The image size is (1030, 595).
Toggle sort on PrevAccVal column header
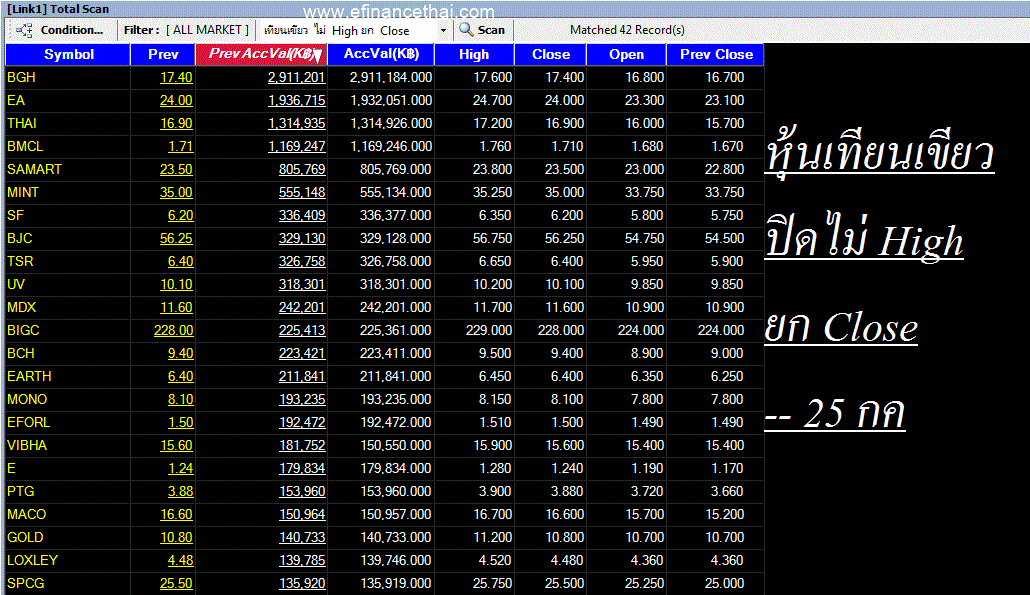pos(261,55)
